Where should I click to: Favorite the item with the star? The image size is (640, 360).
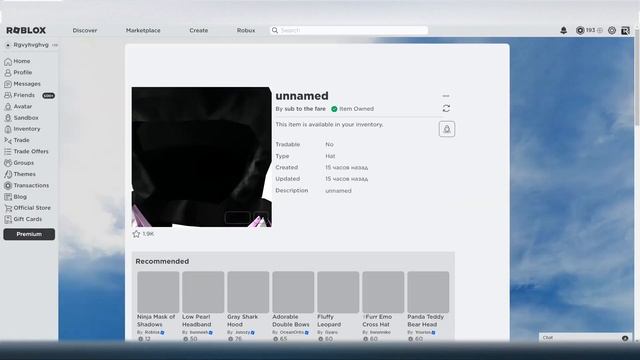pyautogui.click(x=136, y=234)
